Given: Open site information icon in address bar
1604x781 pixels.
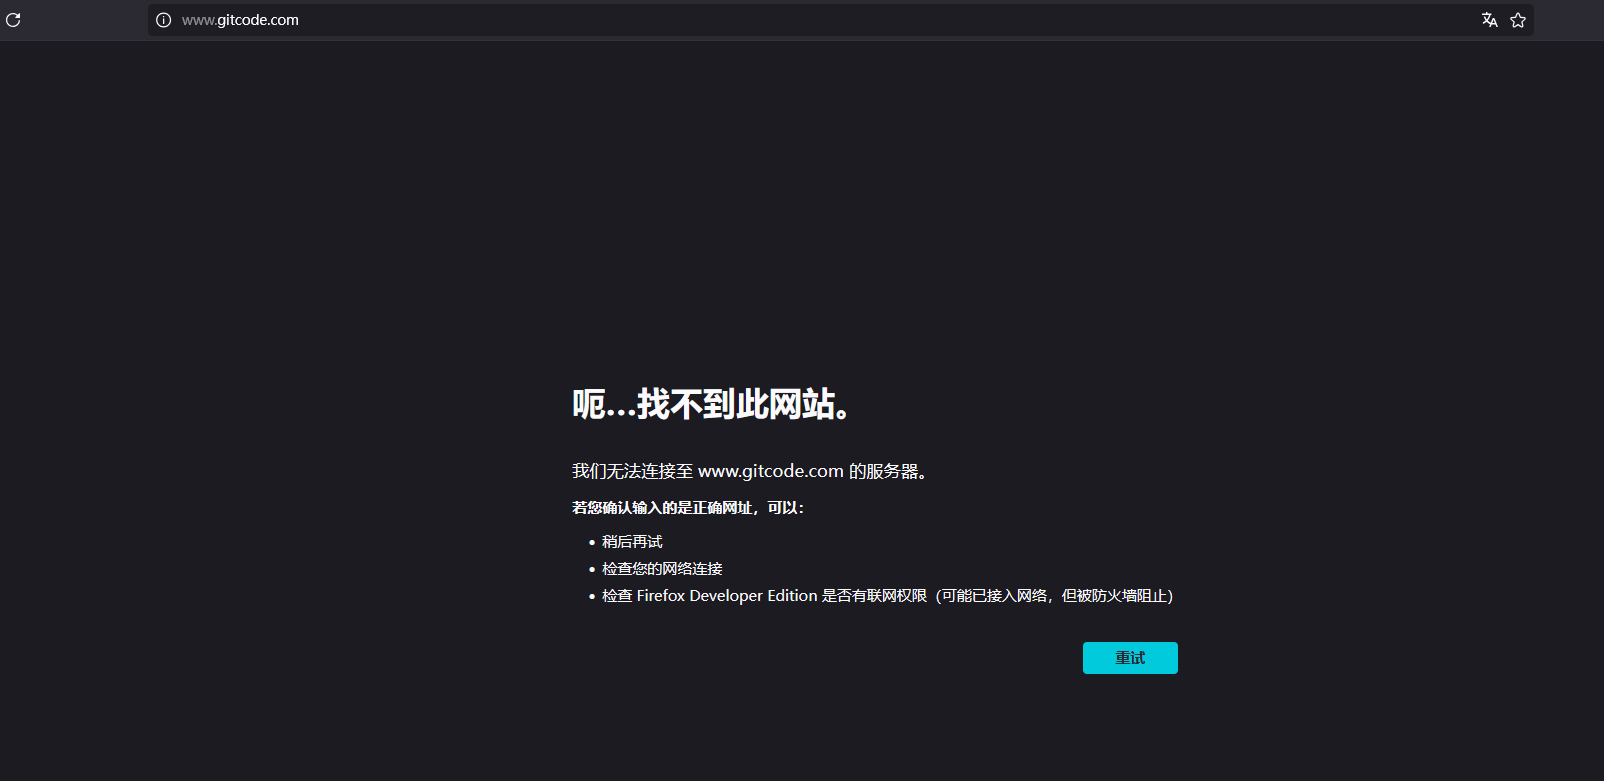Looking at the screenshot, I should [x=164, y=20].
